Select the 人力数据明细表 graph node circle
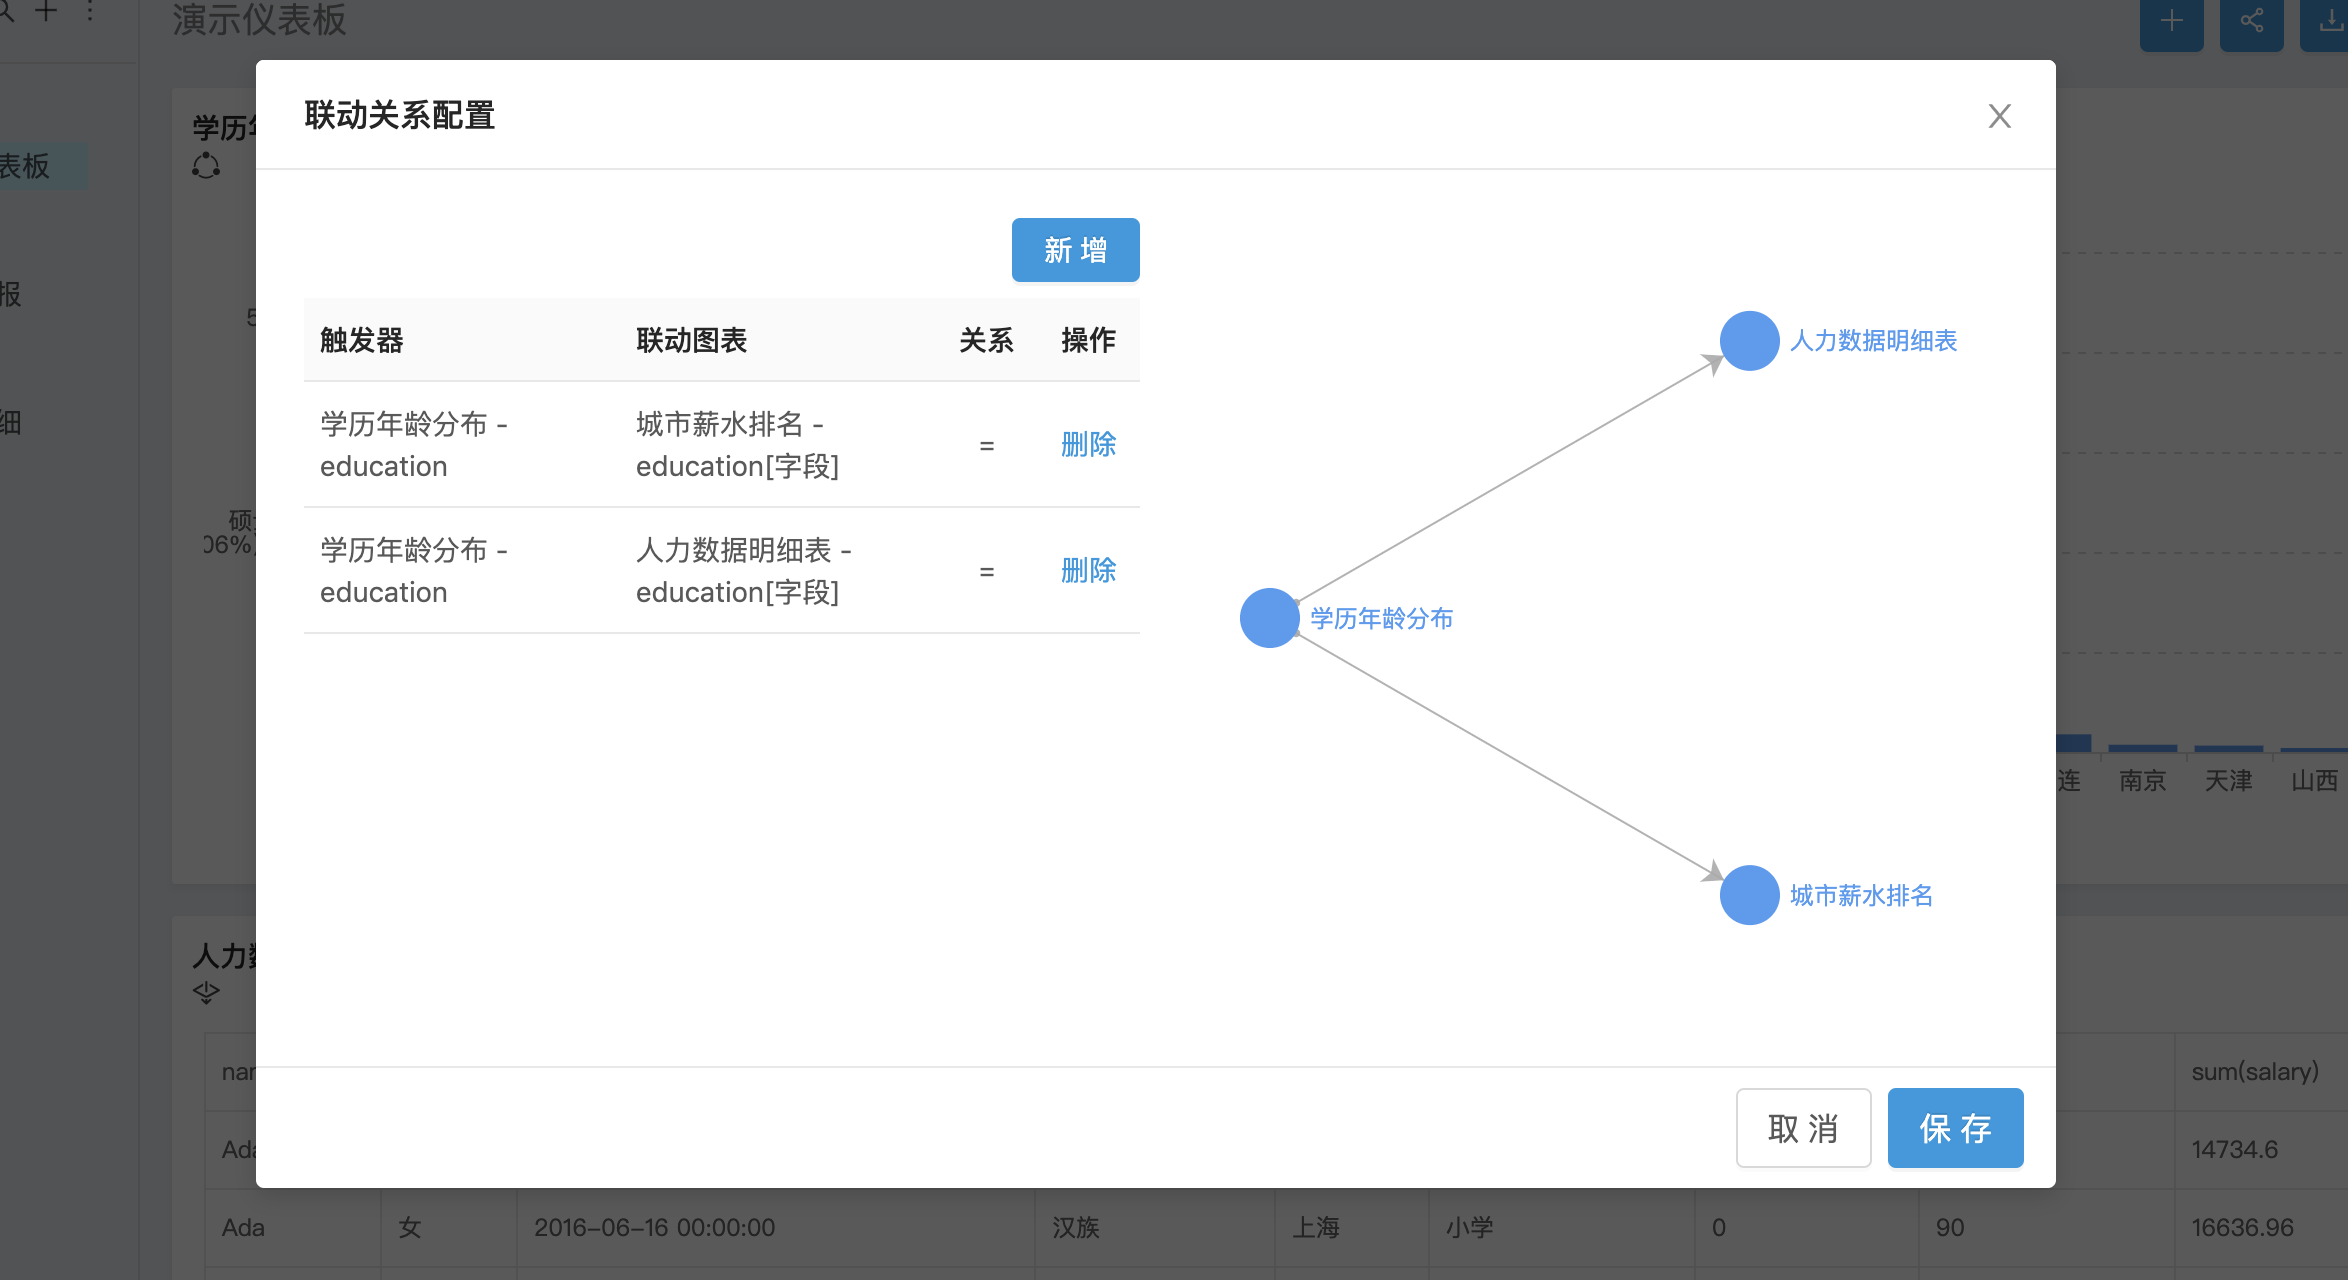The height and width of the screenshot is (1280, 2348). 1749,341
